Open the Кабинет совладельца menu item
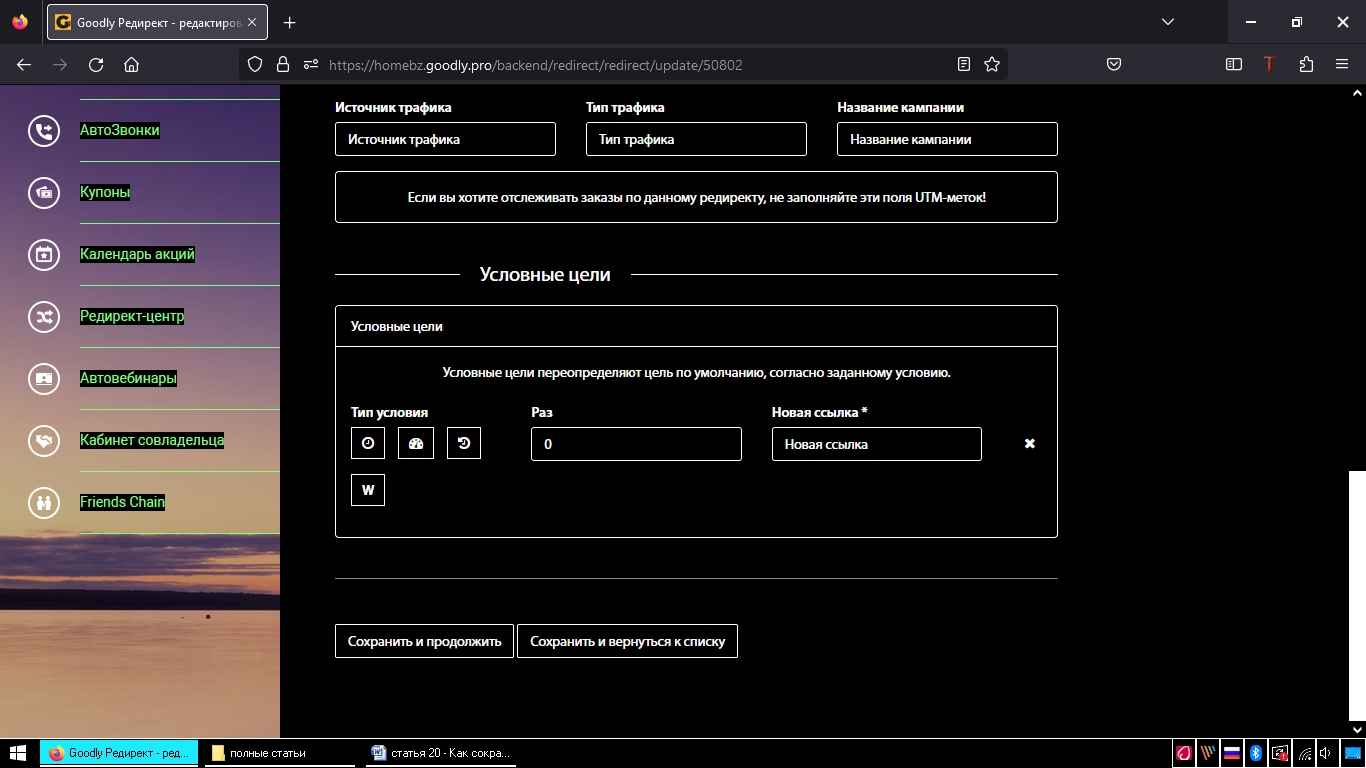Screen dimensions: 1366x768 [x=152, y=440]
